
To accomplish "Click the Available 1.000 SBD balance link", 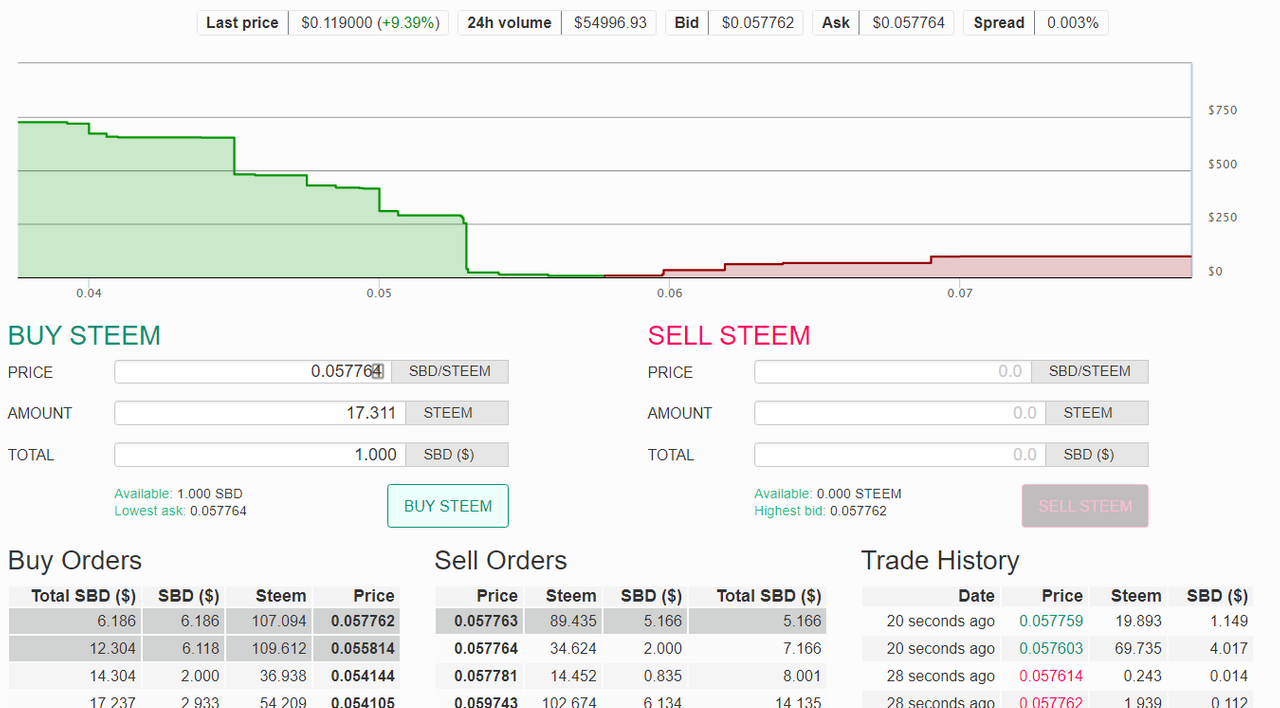I will point(178,494).
